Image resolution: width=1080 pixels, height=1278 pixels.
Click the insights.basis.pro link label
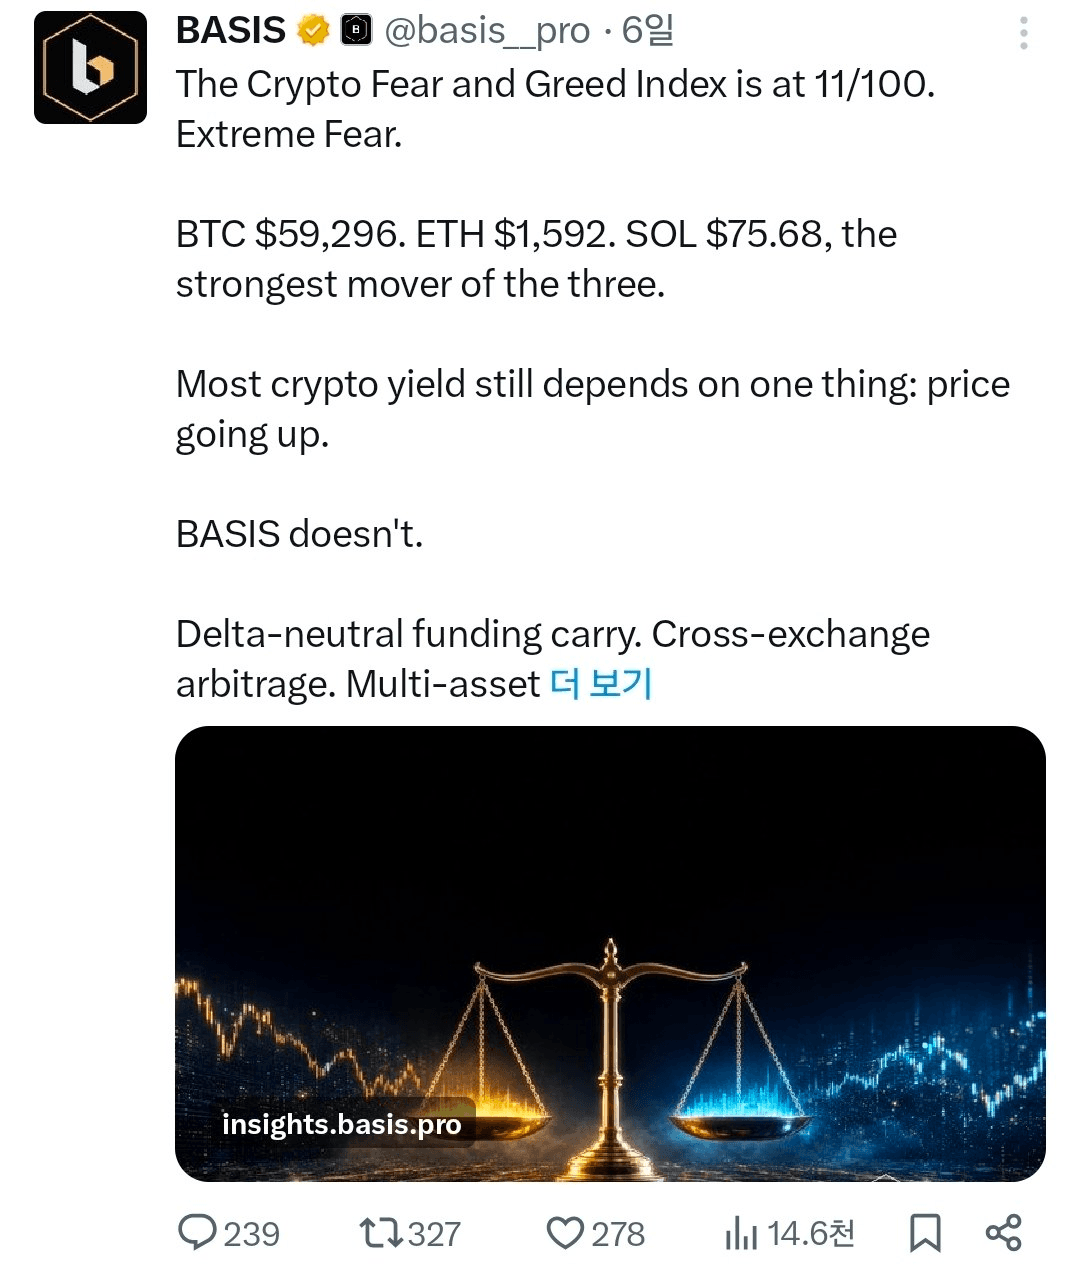pos(342,1124)
